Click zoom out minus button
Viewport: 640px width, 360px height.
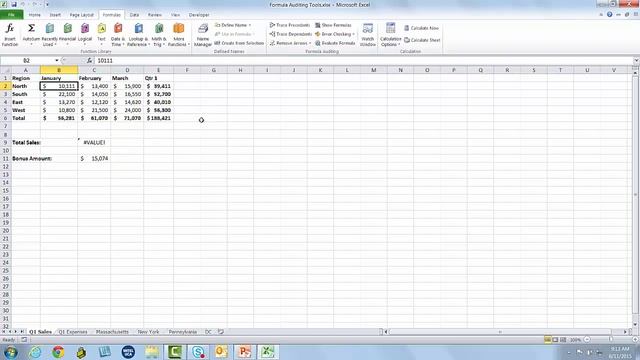(587, 340)
